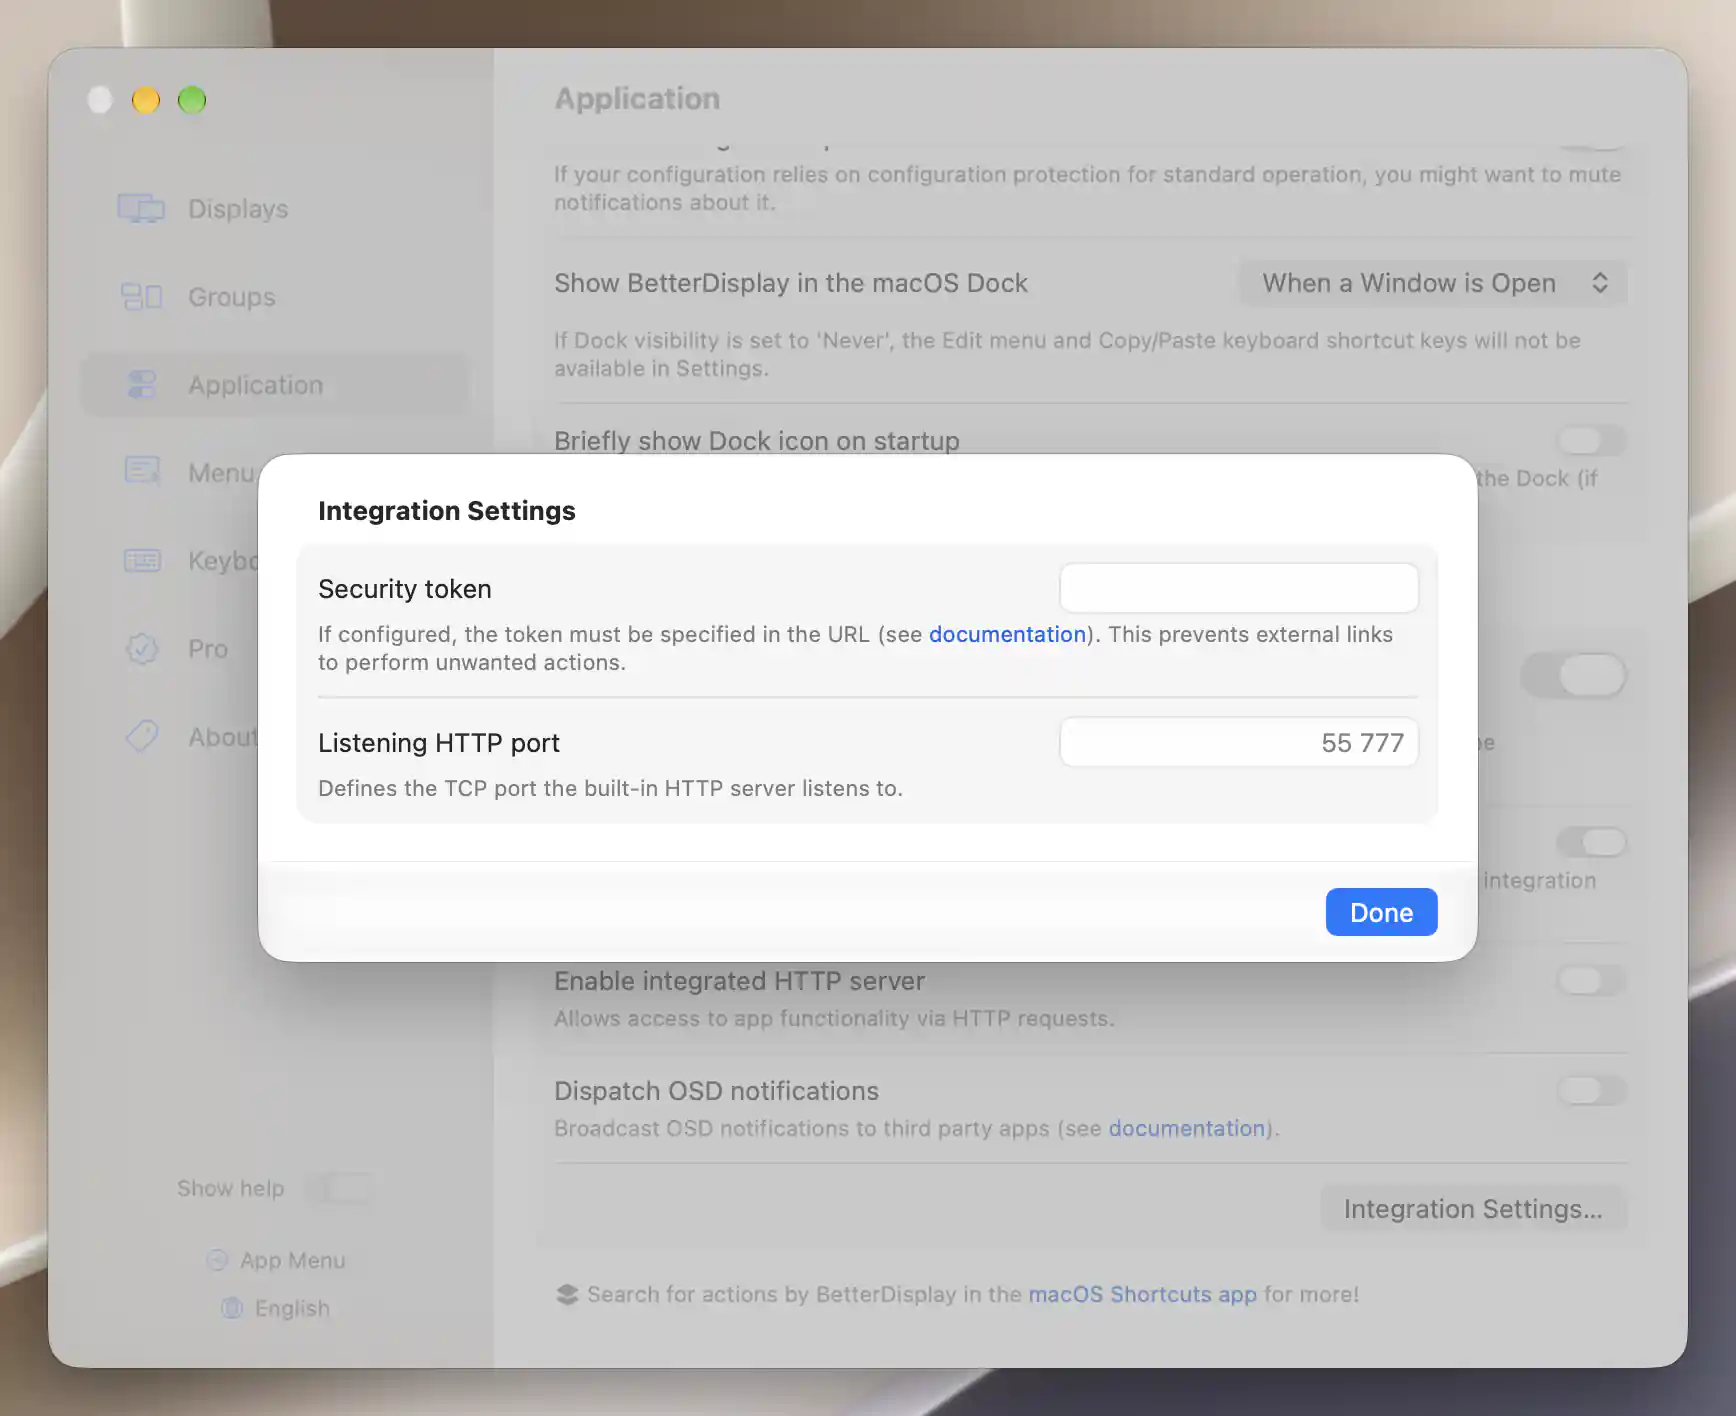1736x1416 pixels.
Task: Click the Displays sidebar icon
Action: click(141, 209)
